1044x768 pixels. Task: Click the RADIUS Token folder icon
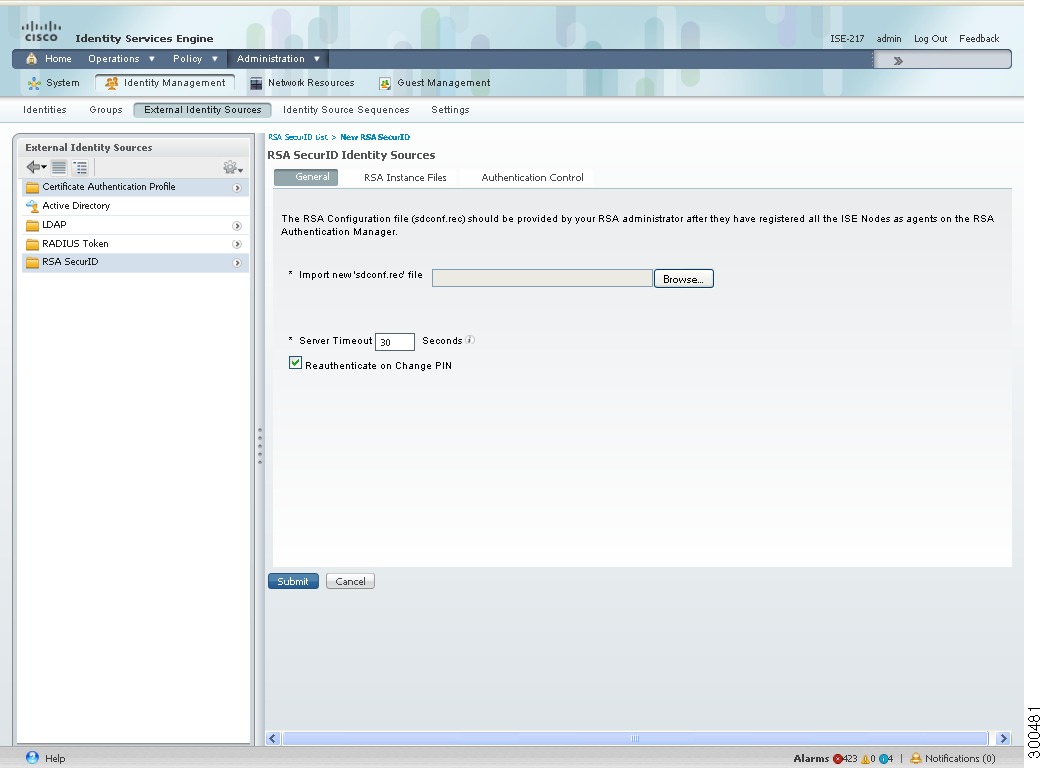click(33, 244)
